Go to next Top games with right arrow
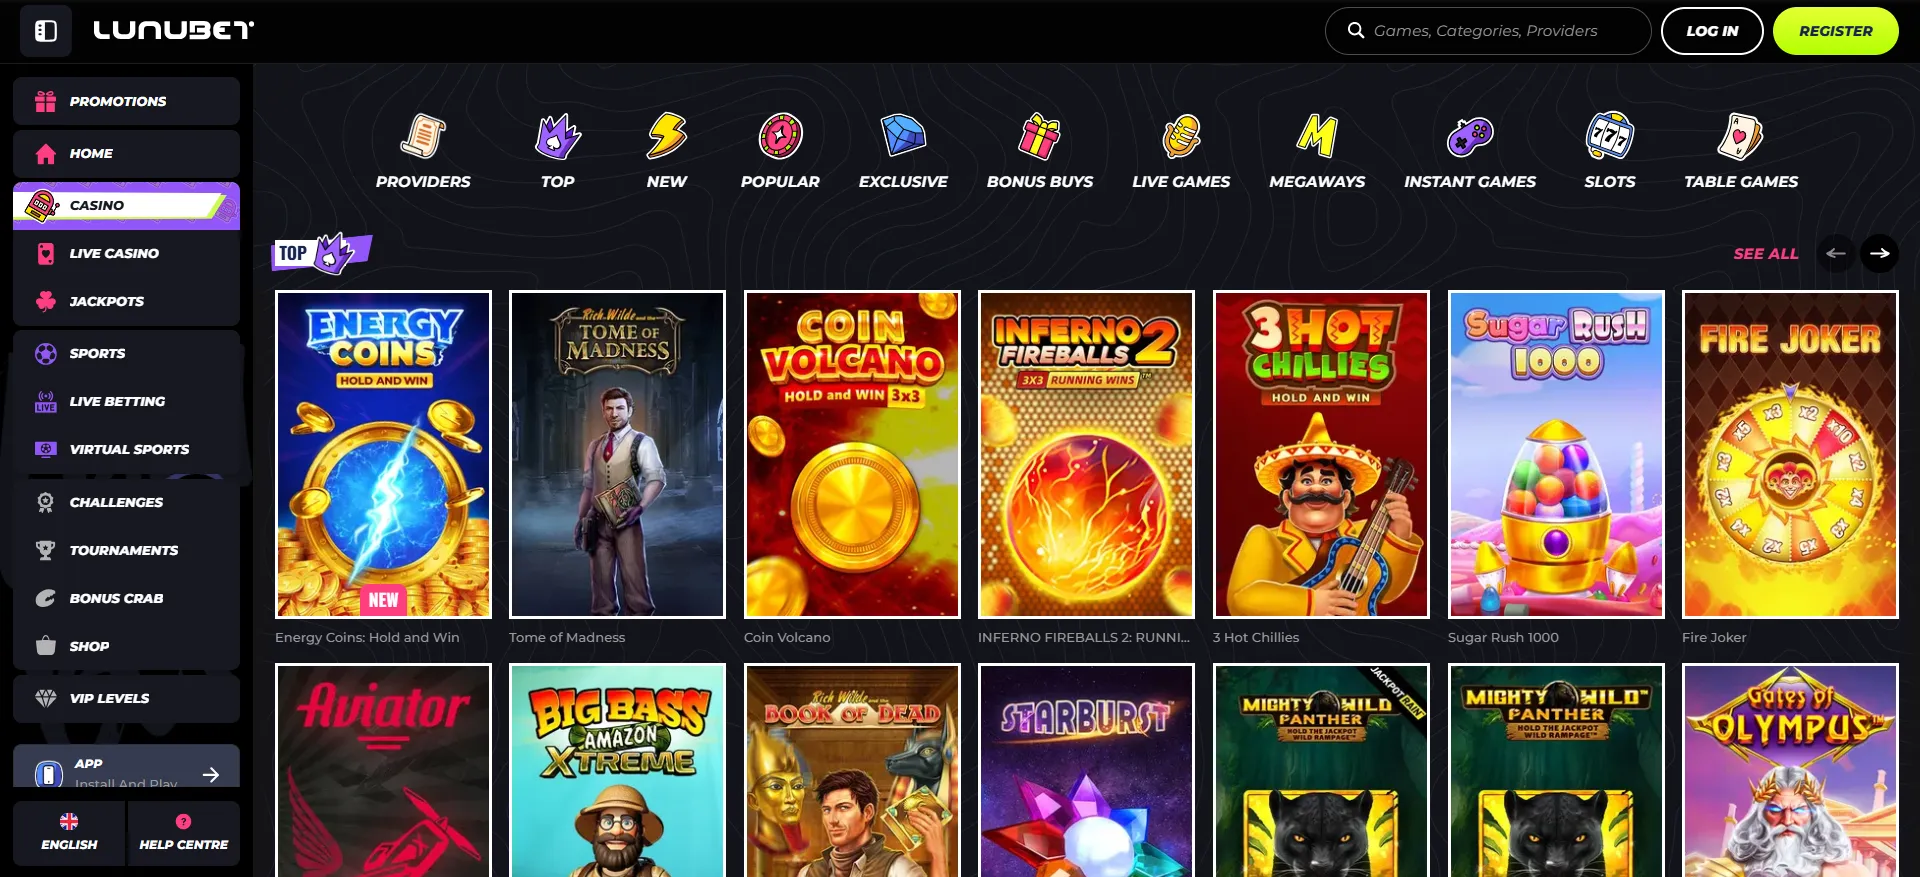The height and width of the screenshot is (877, 1920). (1880, 253)
